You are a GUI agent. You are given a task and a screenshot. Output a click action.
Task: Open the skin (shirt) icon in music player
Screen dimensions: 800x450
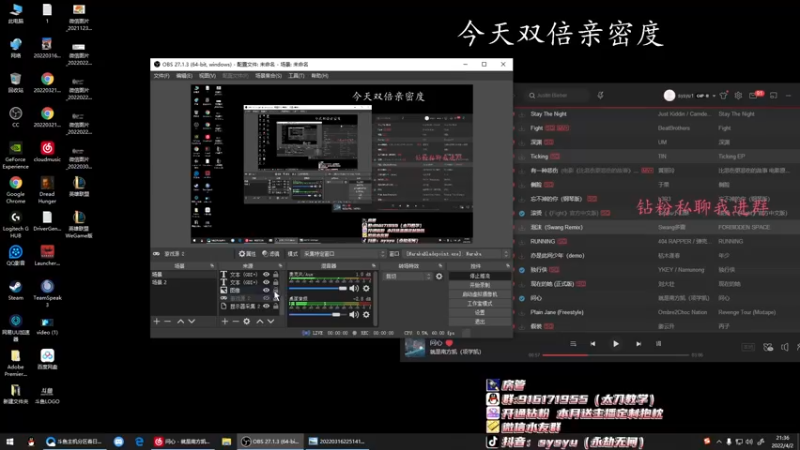click(x=723, y=95)
